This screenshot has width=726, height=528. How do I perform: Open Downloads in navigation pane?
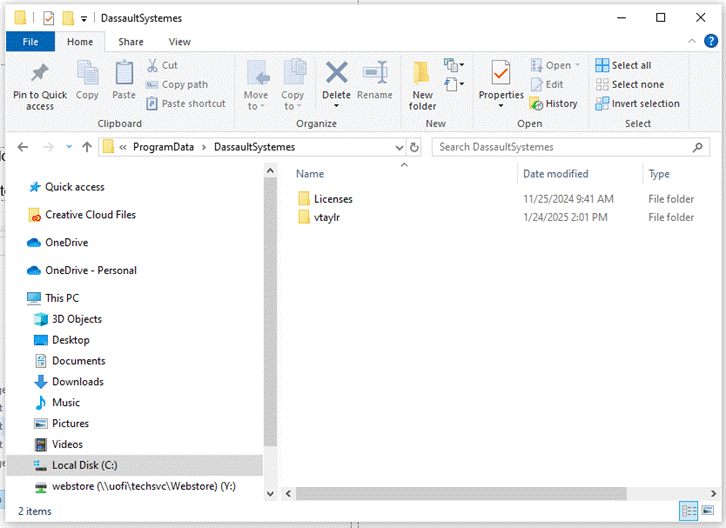tap(78, 382)
